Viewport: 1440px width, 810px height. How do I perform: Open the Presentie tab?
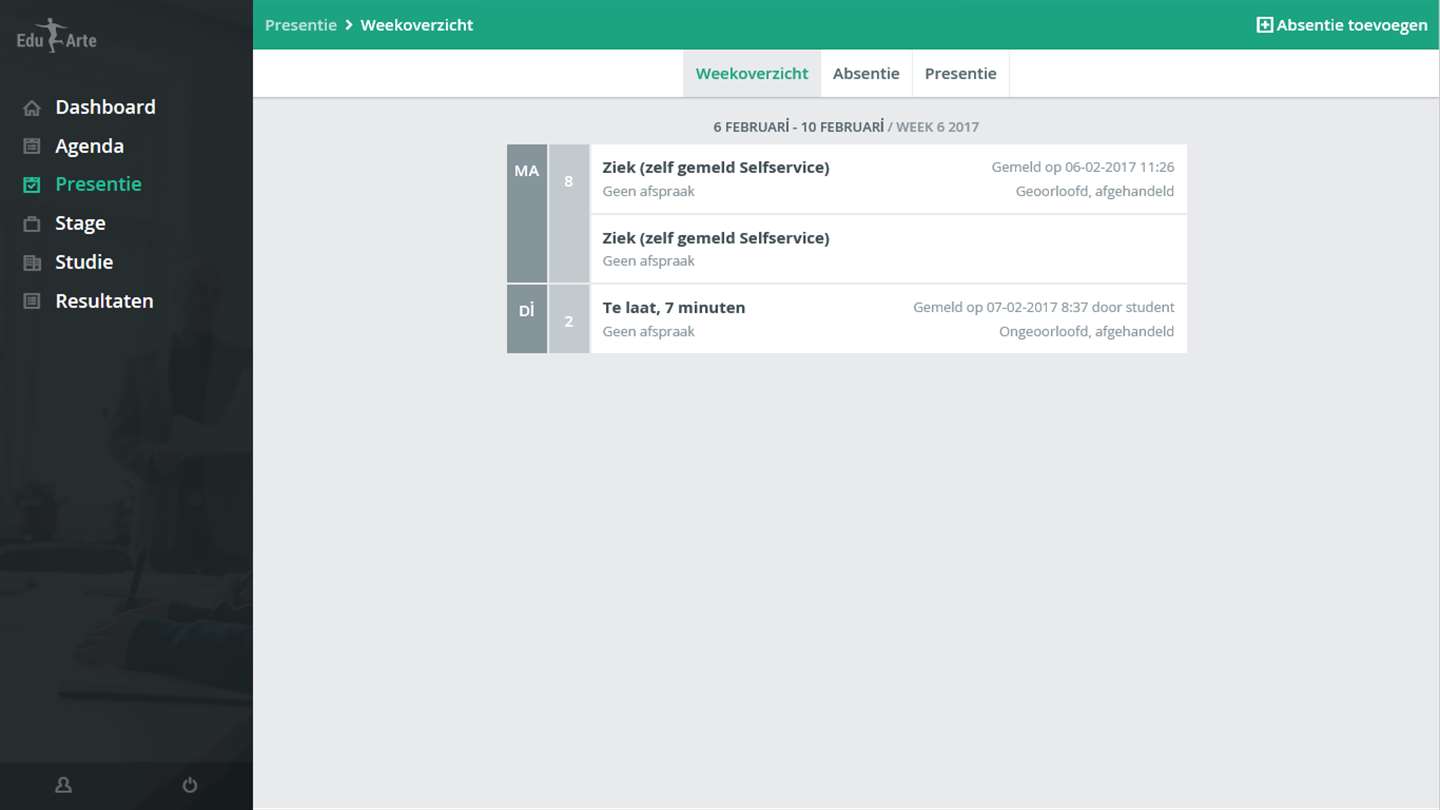961,74
